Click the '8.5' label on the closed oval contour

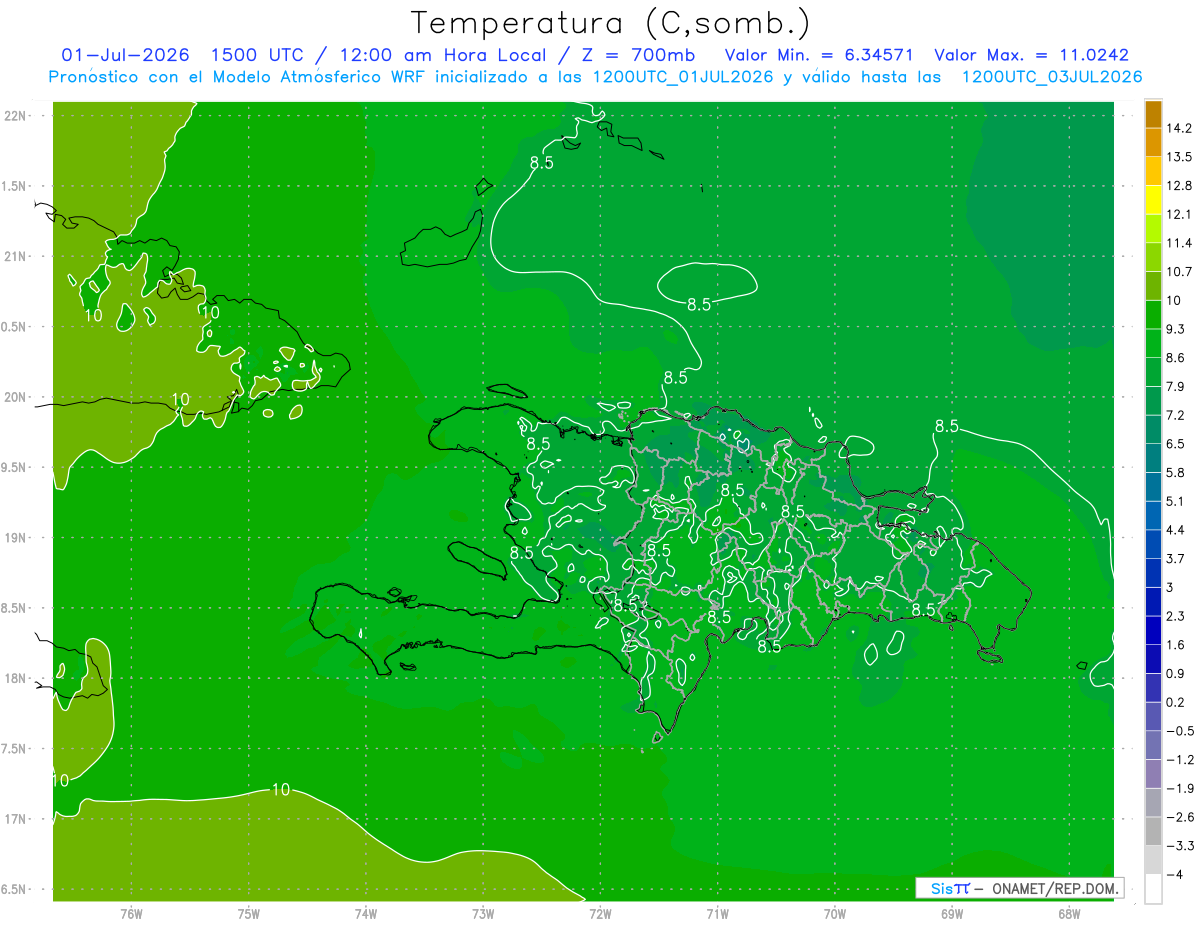(699, 304)
